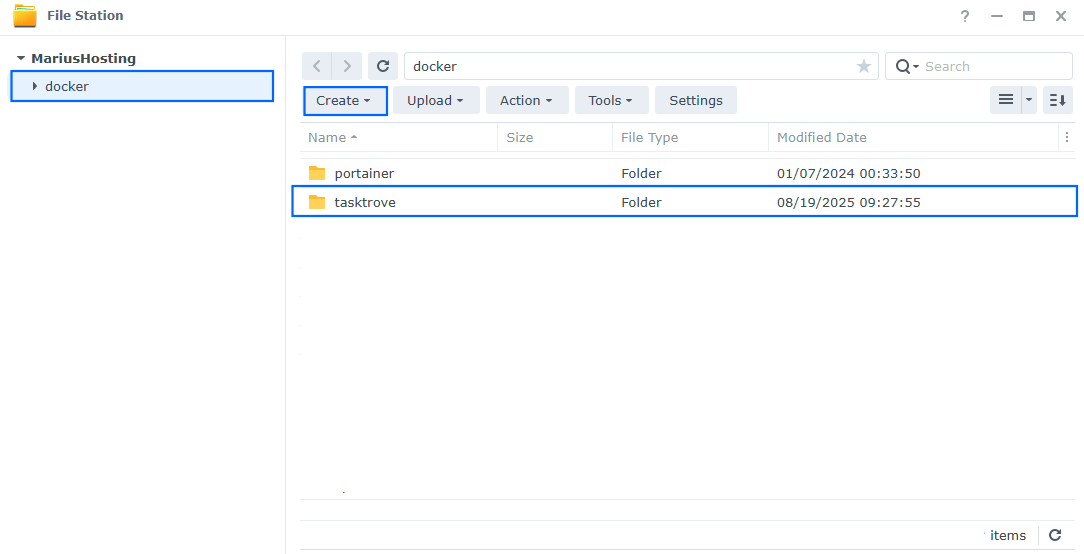
Task: Open the sort order icon menu
Action: click(1058, 100)
